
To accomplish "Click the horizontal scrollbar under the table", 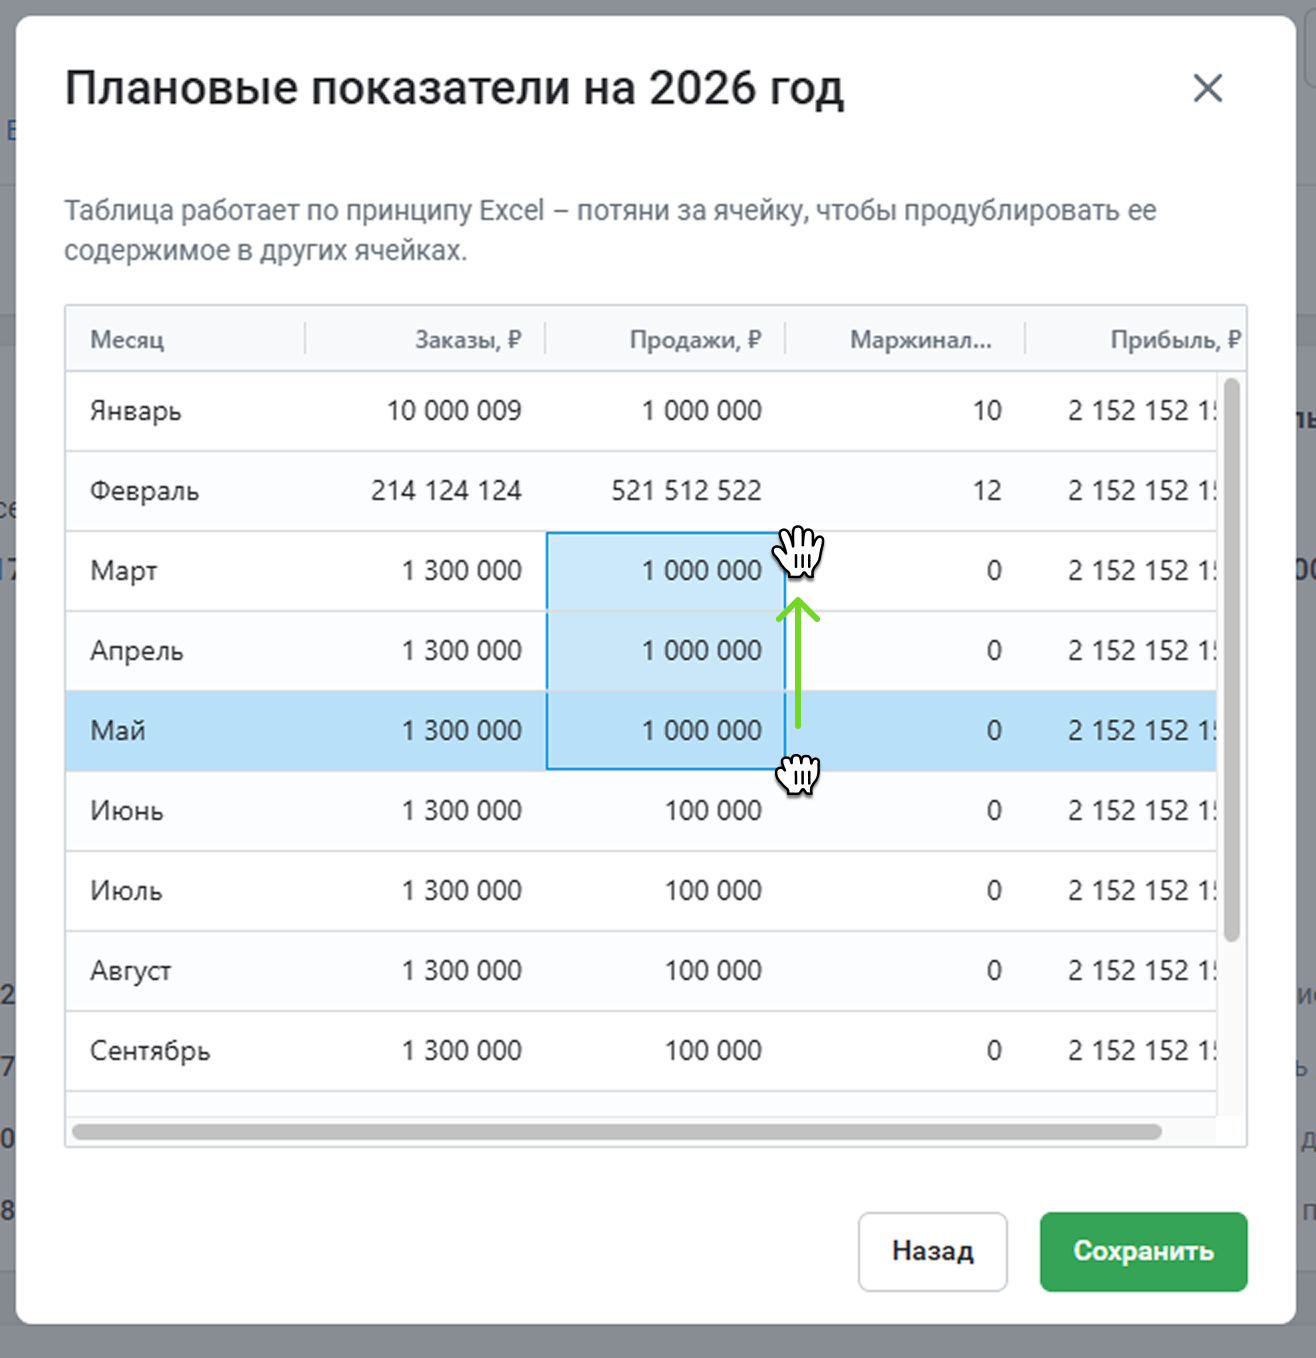I will pos(616,1132).
